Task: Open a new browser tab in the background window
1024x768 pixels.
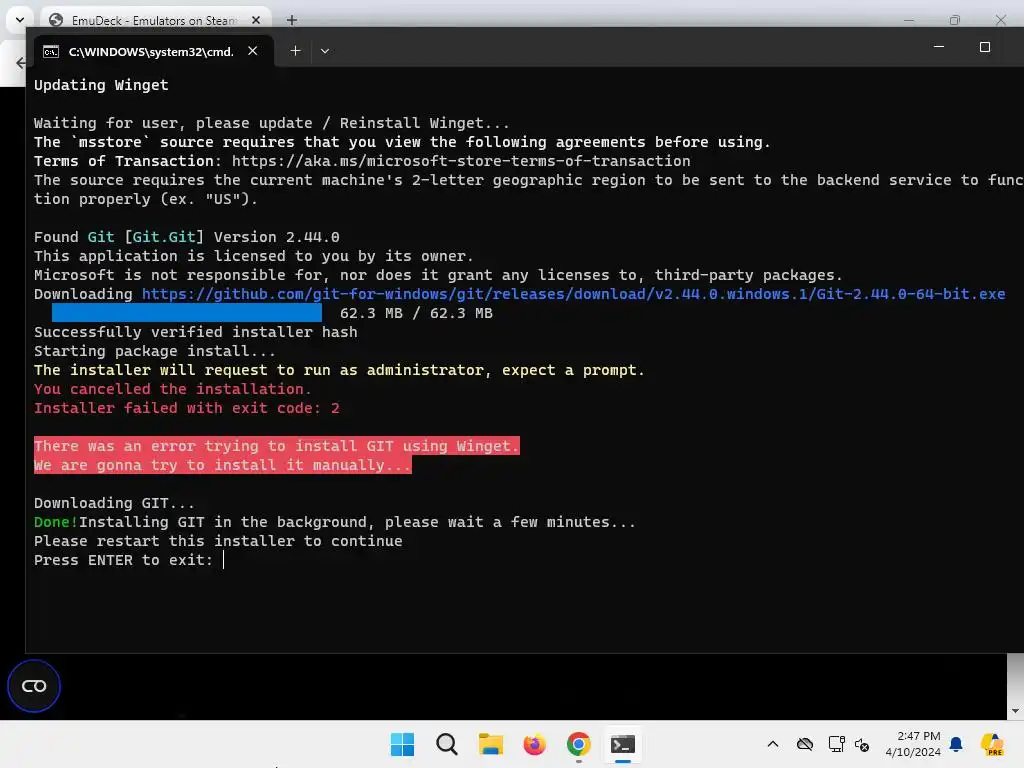Action: (292, 20)
